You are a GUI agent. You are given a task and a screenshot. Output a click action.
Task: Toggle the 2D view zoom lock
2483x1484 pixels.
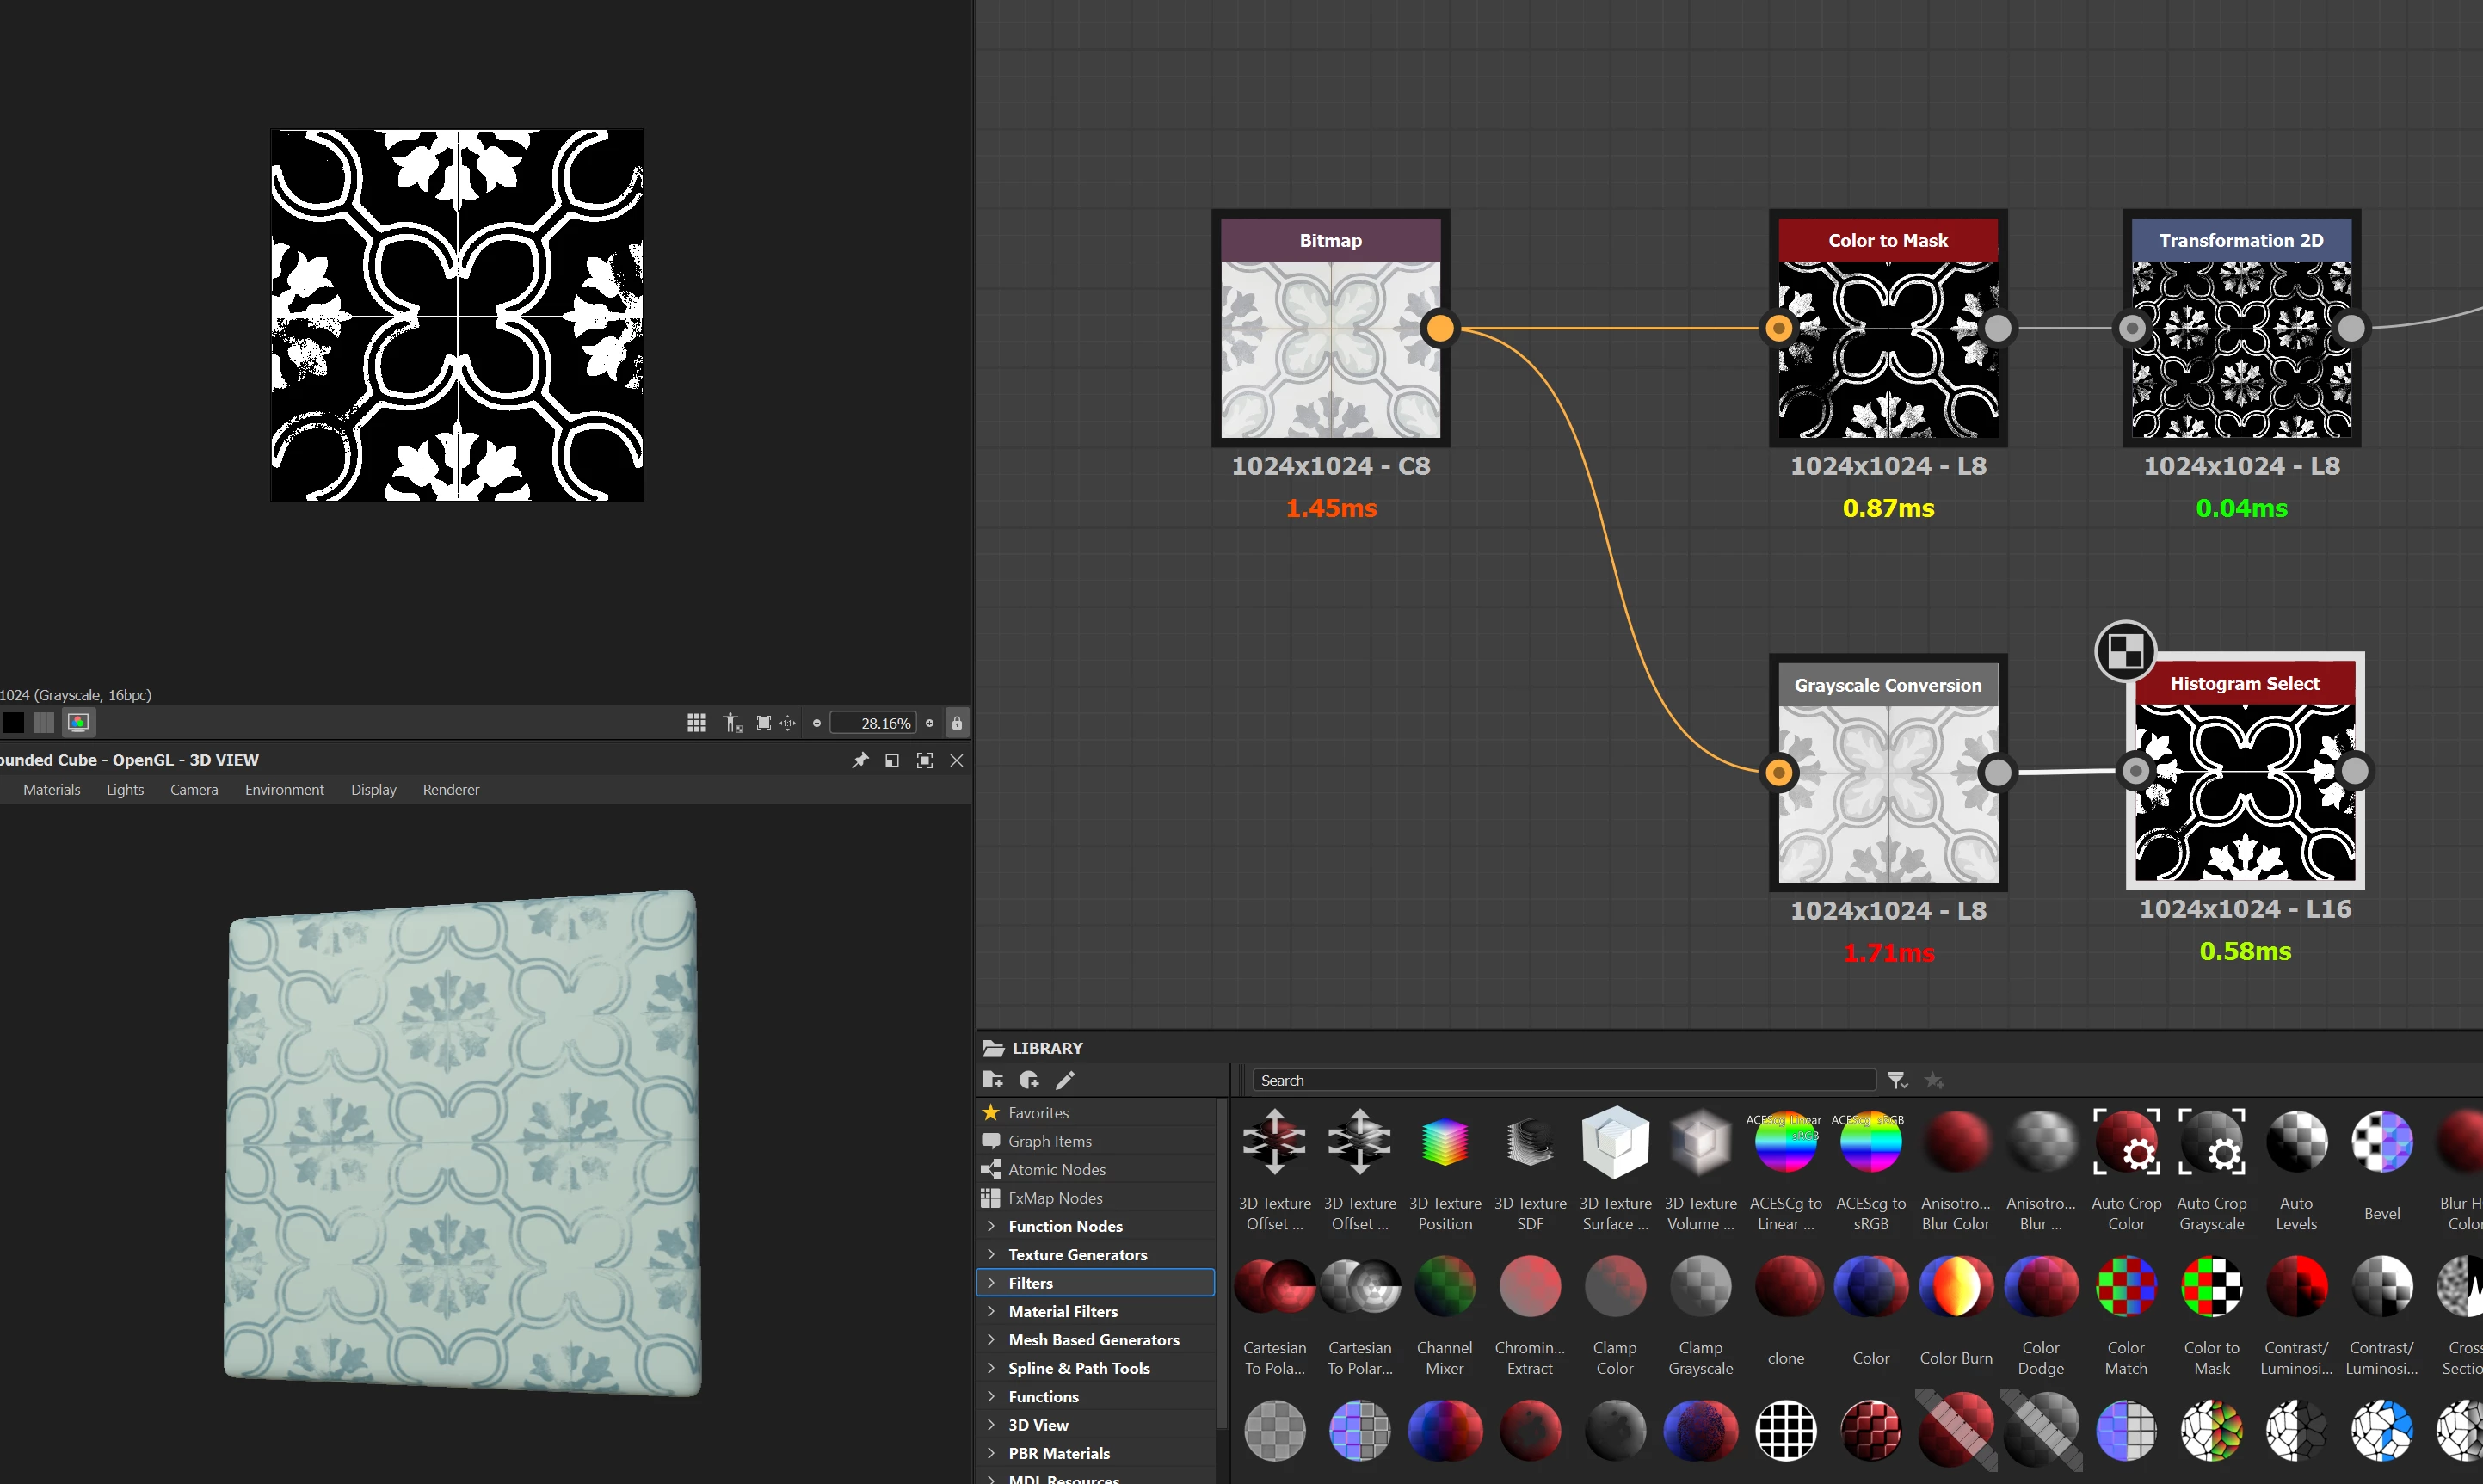pos(956,722)
